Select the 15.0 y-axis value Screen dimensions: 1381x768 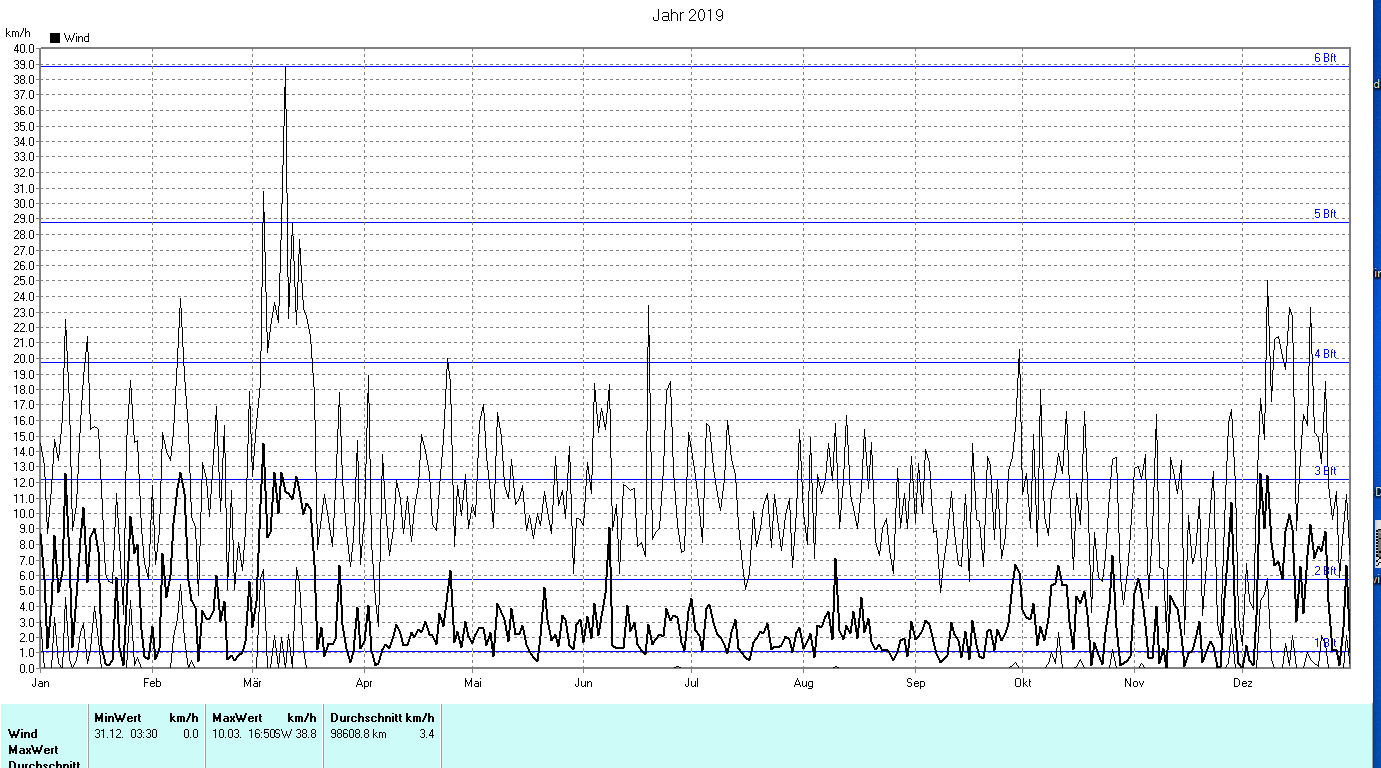23,436
